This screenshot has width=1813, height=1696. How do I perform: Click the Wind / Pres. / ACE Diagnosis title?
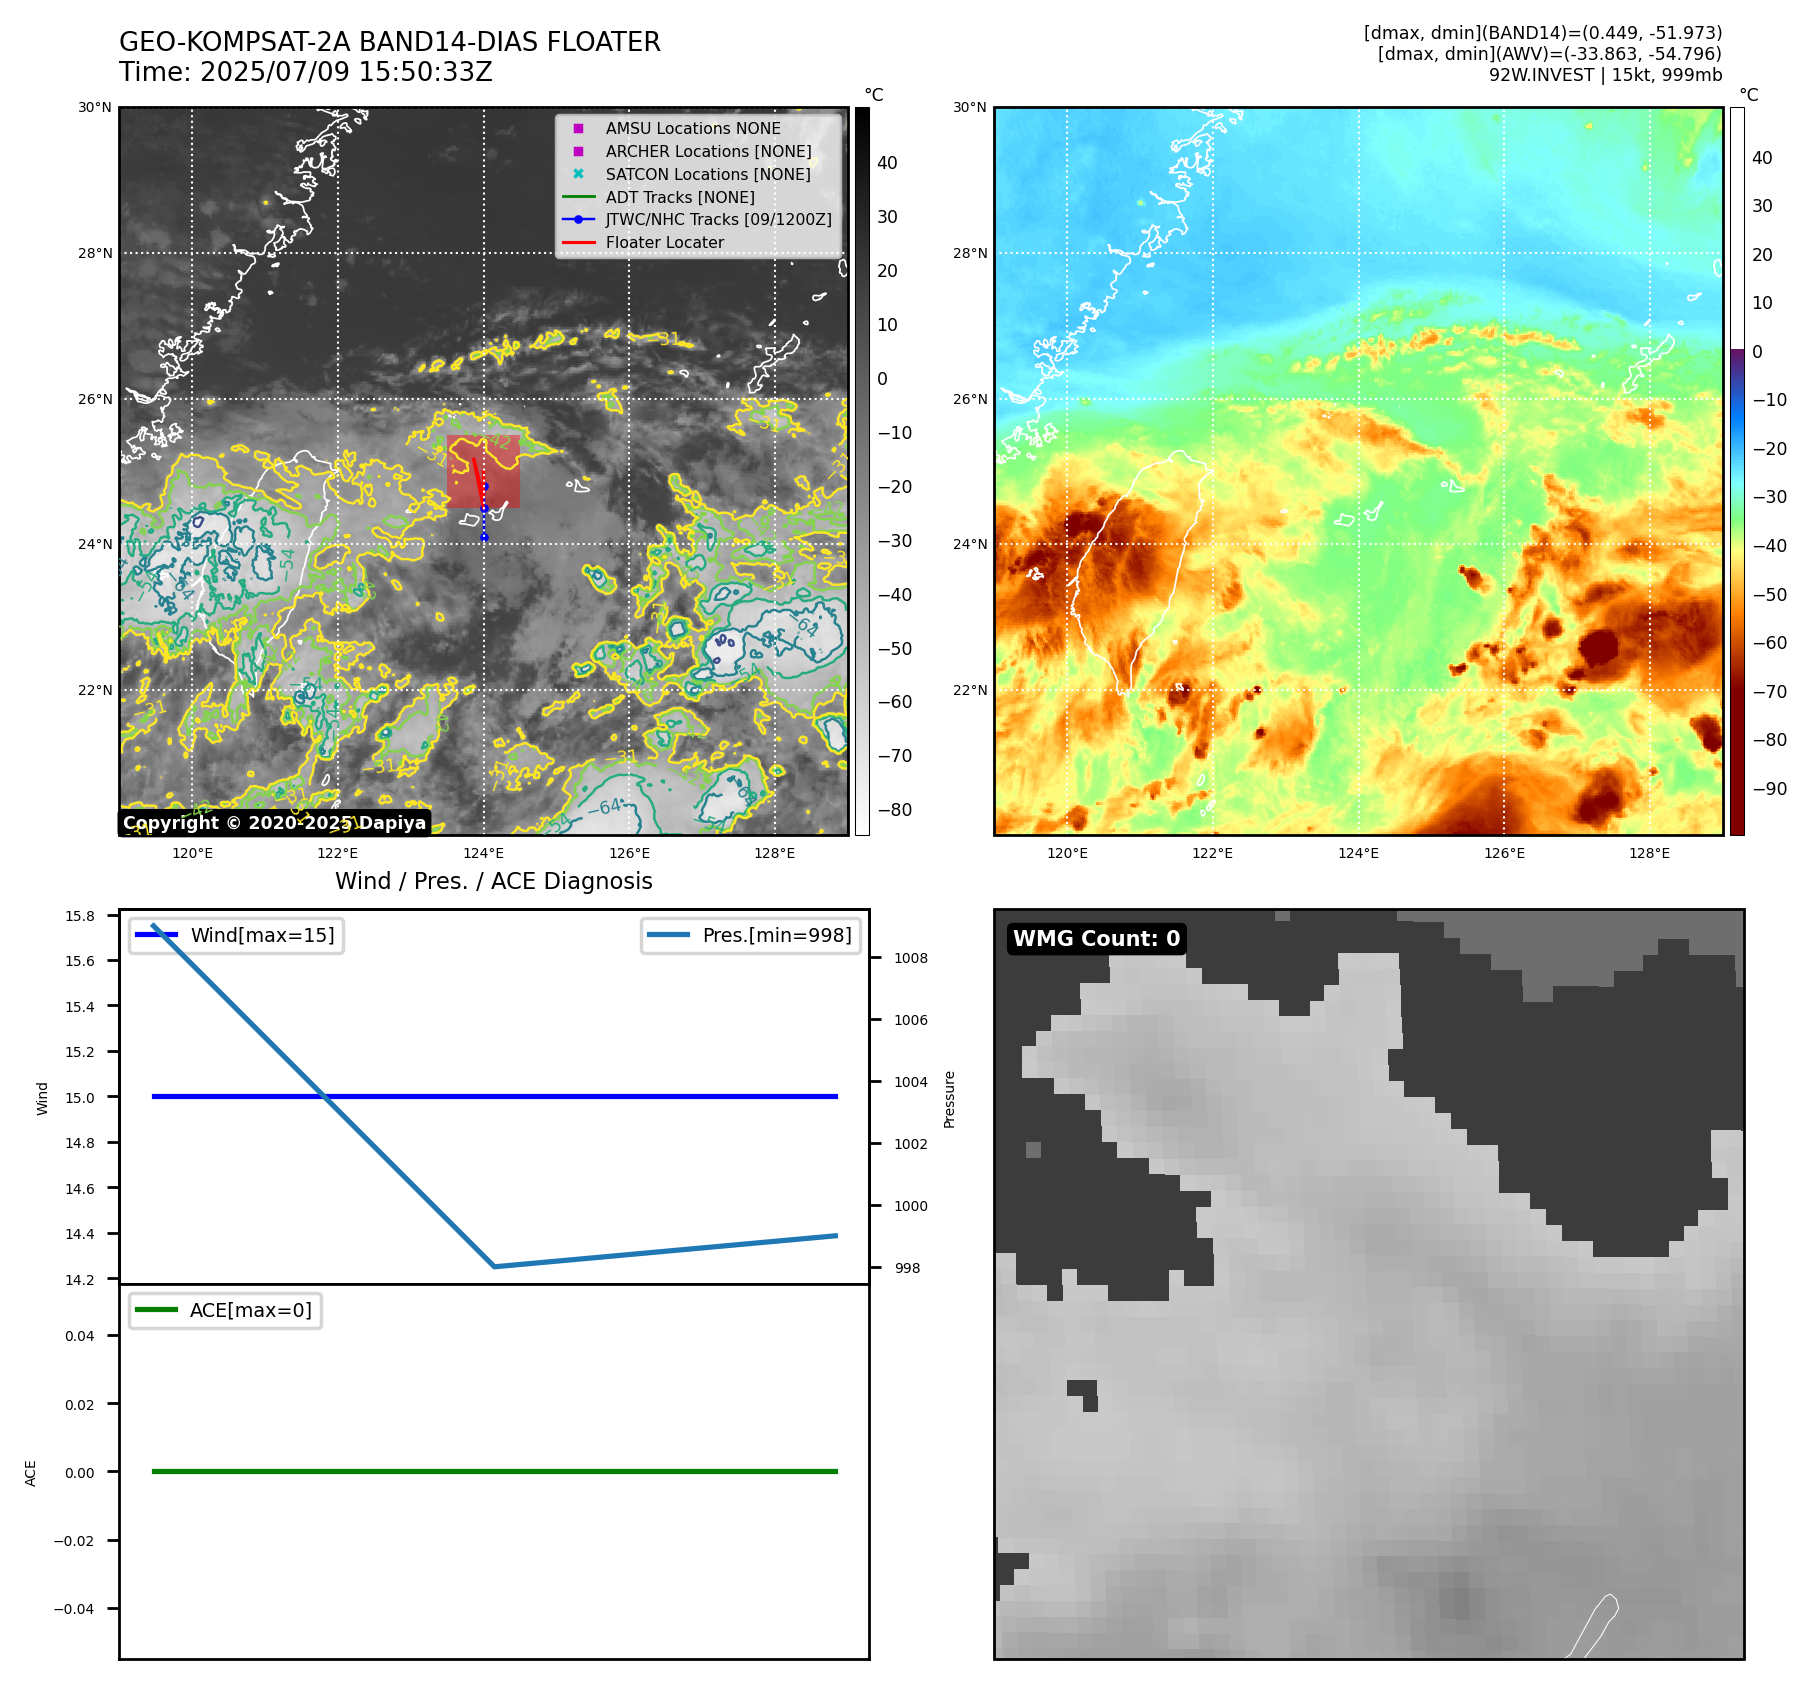pos(494,881)
